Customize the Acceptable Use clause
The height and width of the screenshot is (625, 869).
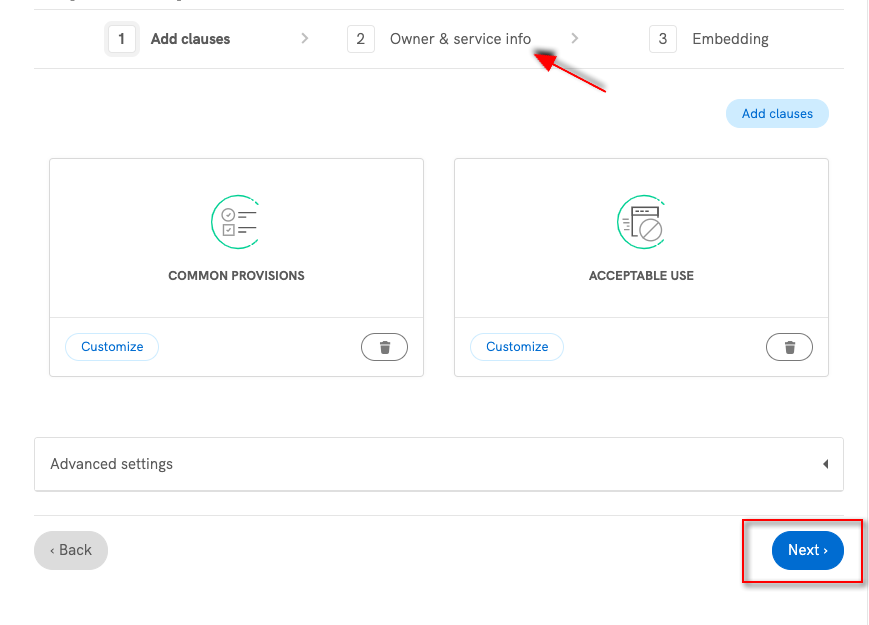point(517,347)
